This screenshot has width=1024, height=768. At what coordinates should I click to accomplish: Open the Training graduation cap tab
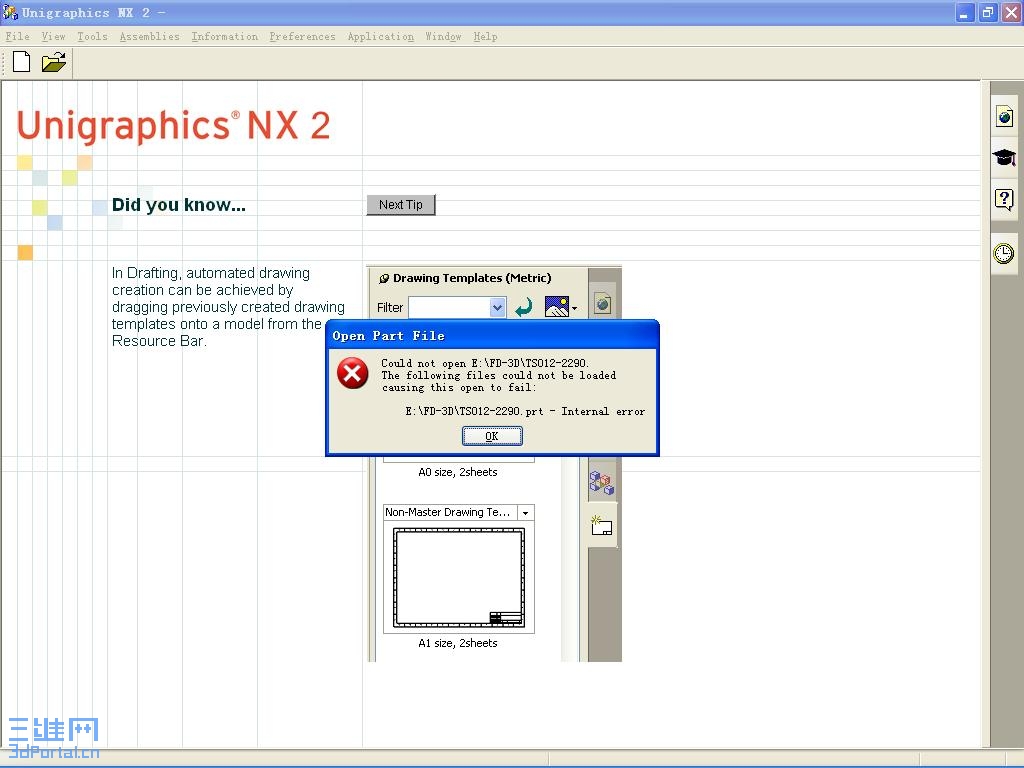pos(1004,157)
